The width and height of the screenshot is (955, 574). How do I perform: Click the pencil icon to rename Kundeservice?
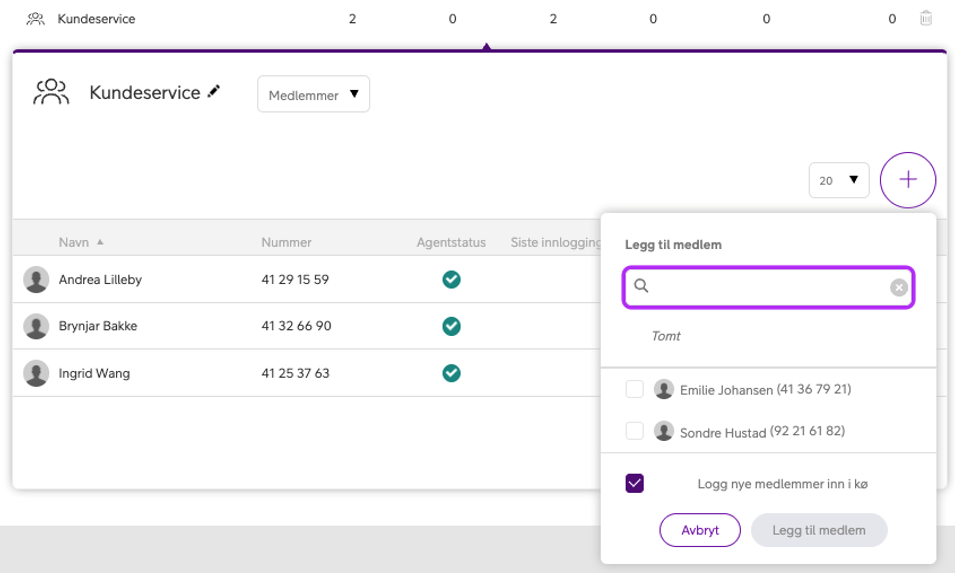(214, 92)
